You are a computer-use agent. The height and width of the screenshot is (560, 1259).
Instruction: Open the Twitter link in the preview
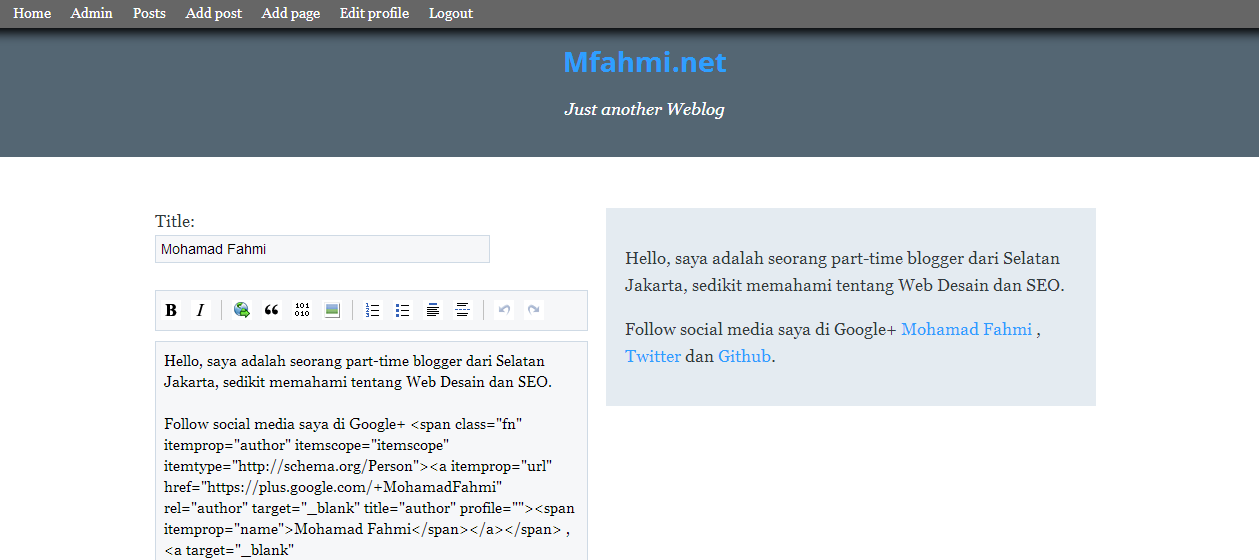pyautogui.click(x=653, y=356)
